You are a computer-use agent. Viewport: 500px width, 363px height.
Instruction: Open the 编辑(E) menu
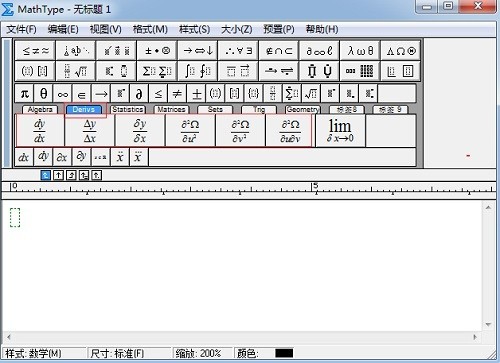63,30
